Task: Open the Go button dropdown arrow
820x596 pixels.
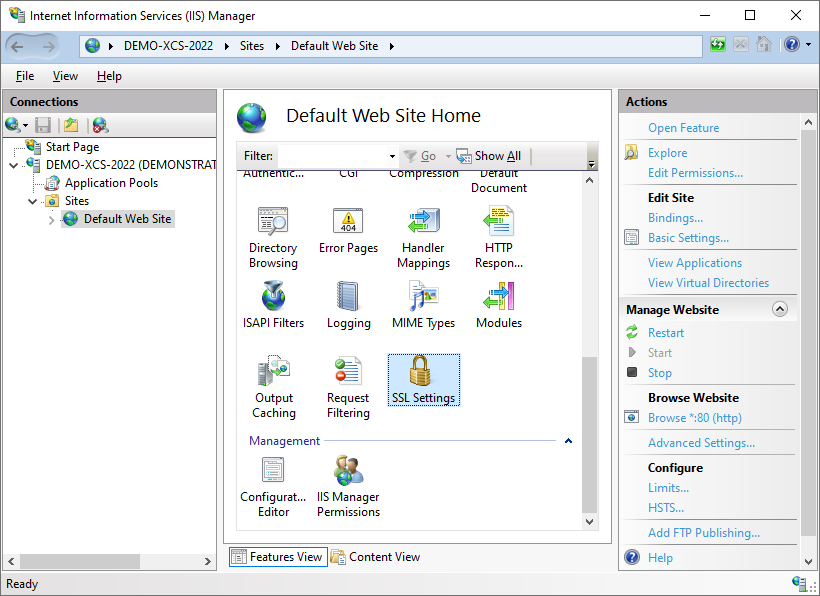Action: (448, 156)
